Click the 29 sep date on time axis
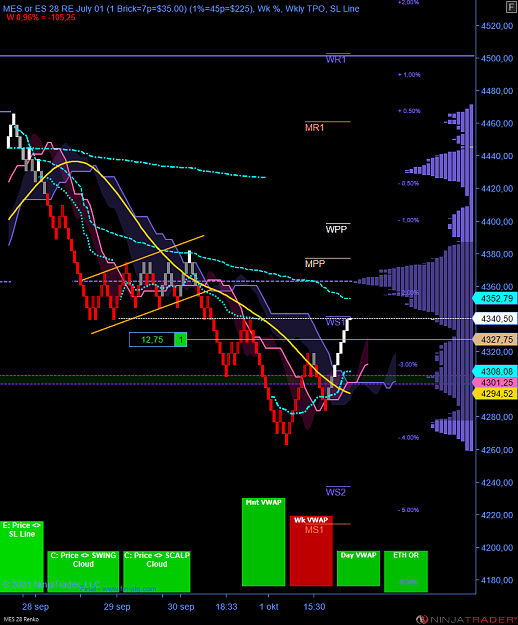This screenshot has height=625, width=518. [117, 607]
